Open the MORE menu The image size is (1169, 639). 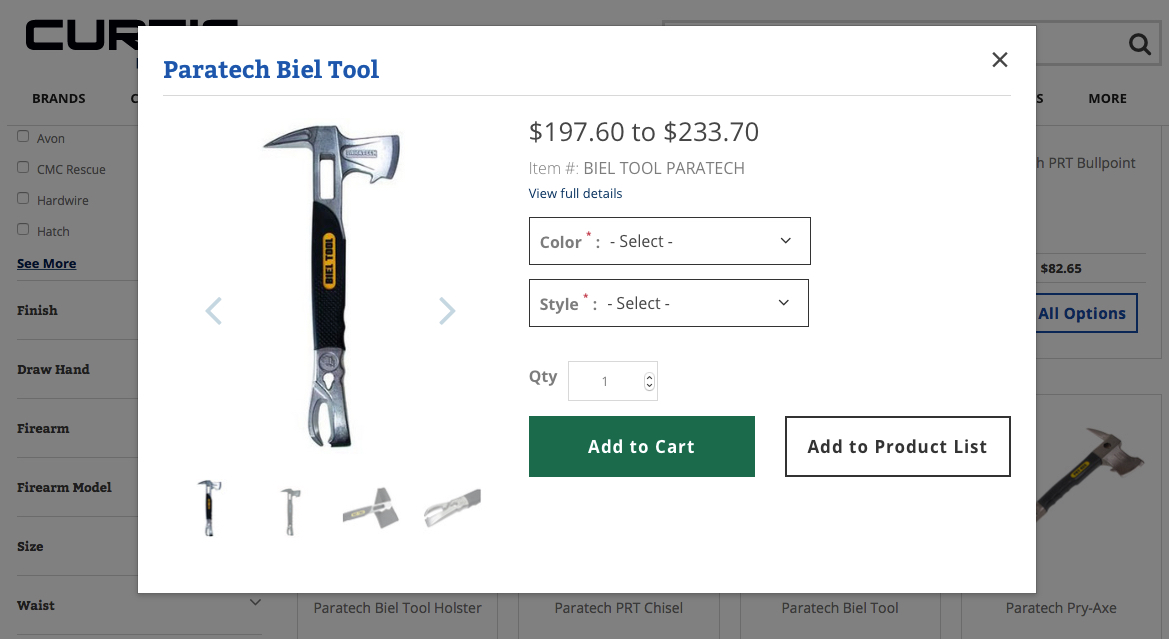1107,99
